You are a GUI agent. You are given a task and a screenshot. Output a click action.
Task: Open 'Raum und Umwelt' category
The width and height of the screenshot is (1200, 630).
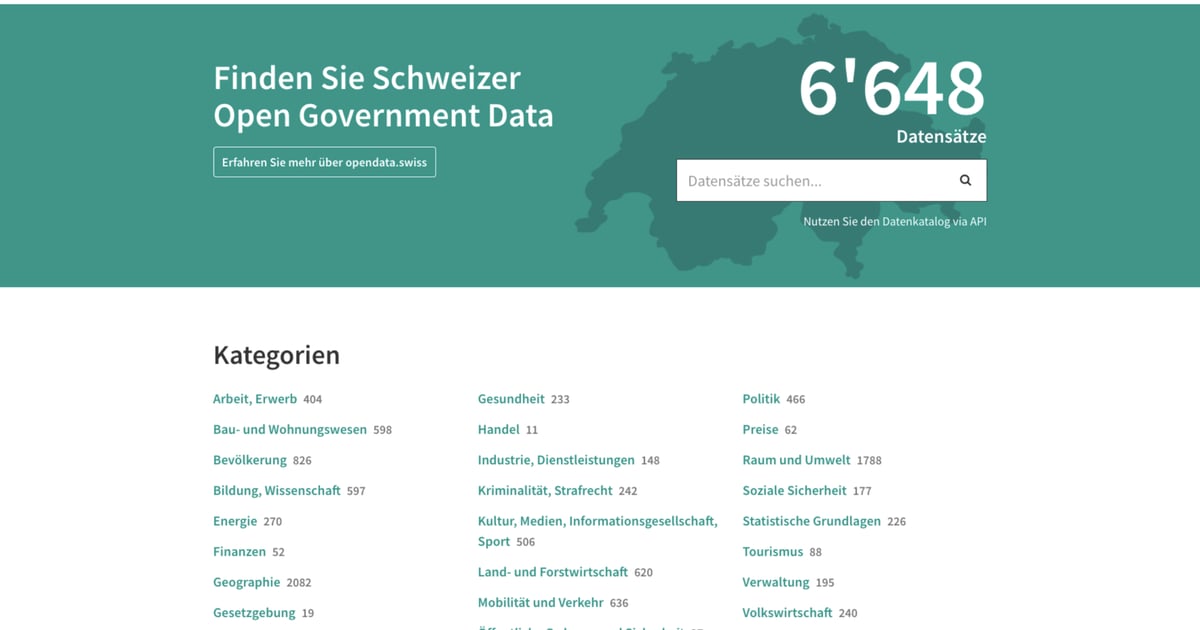point(796,460)
